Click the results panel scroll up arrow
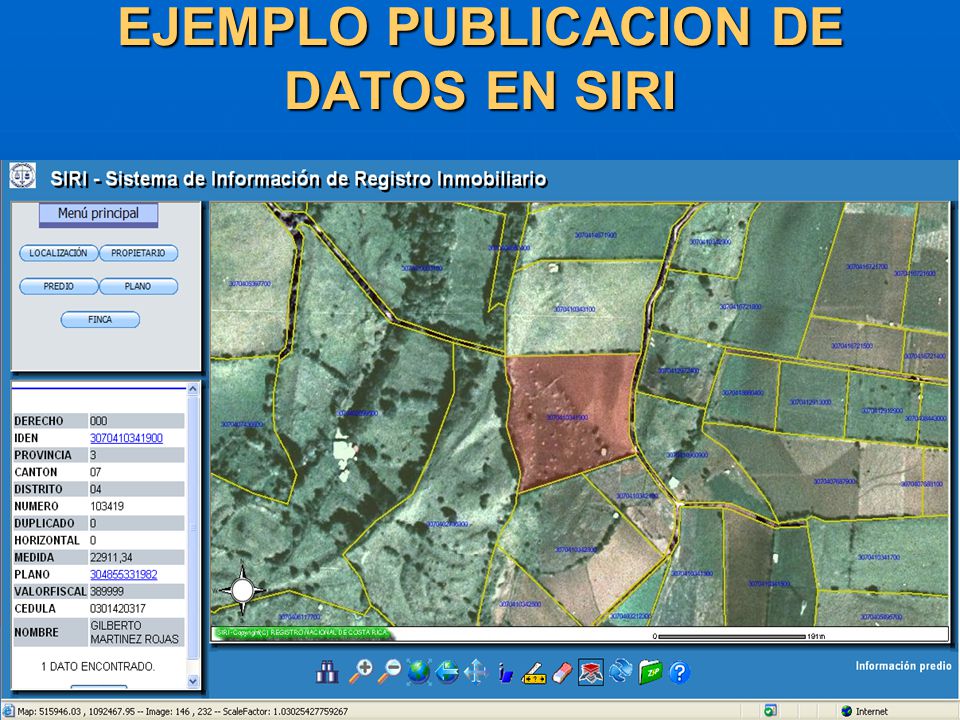The image size is (960, 720). click(x=193, y=389)
